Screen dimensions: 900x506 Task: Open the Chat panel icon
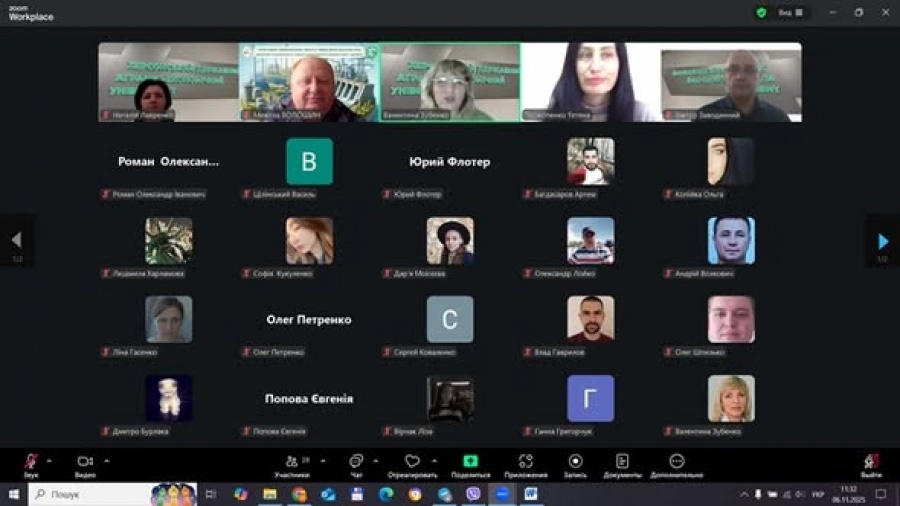(x=355, y=461)
